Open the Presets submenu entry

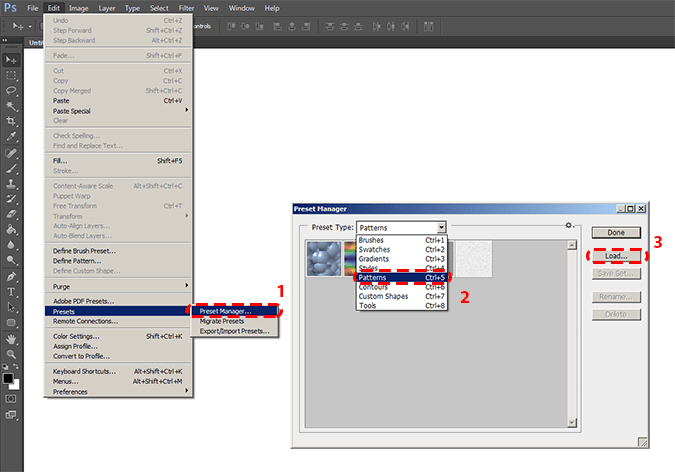point(118,311)
